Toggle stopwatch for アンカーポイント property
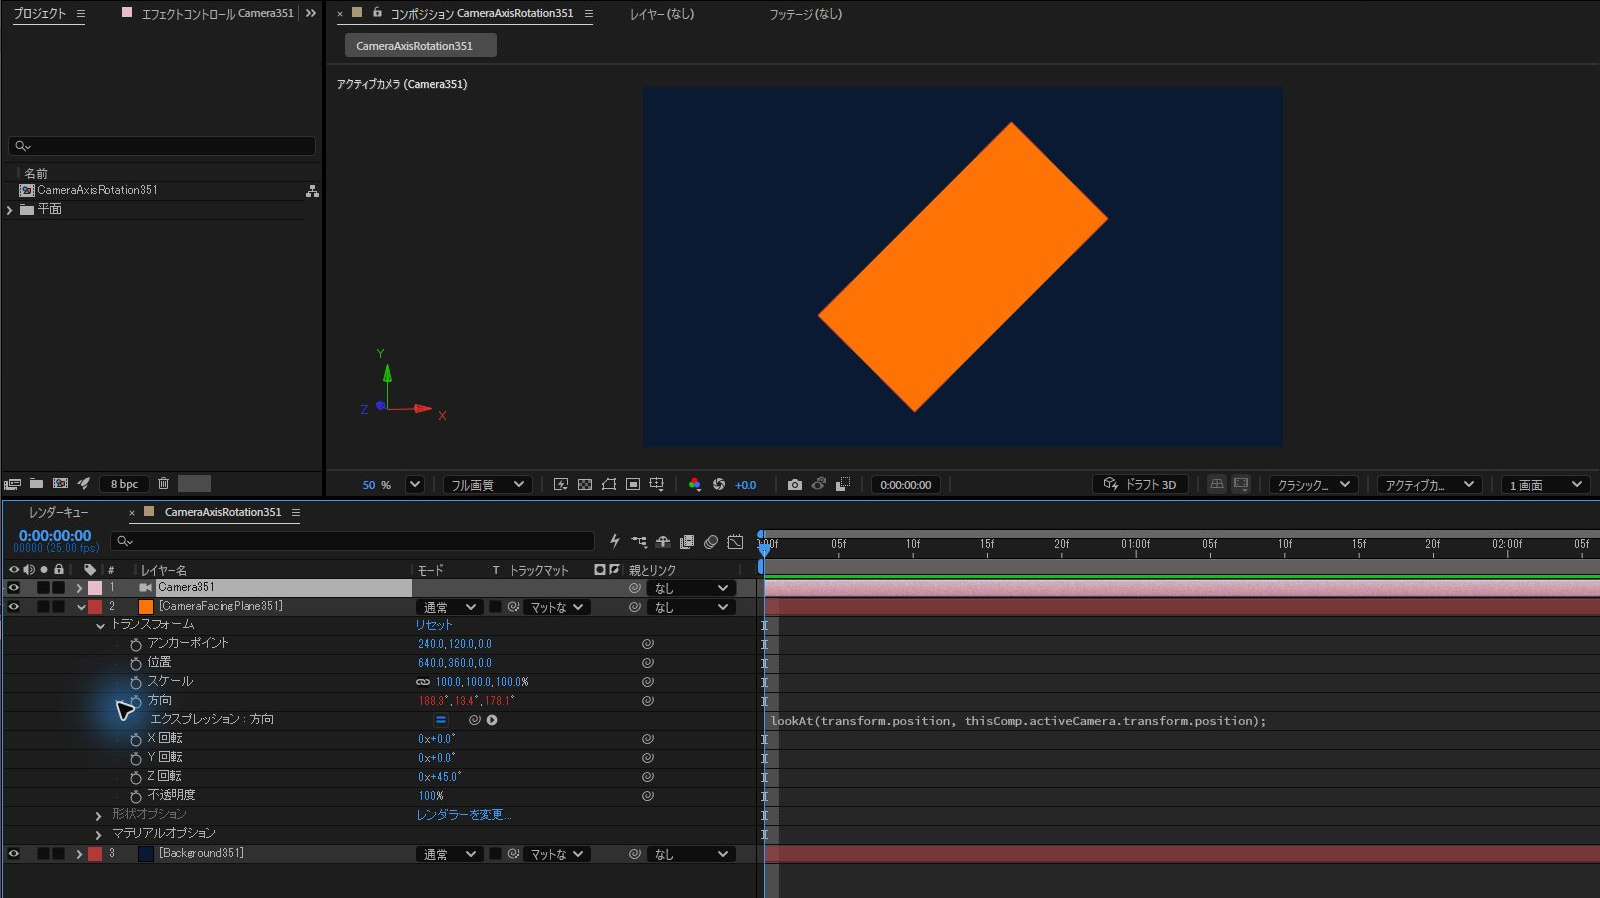1600x898 pixels. (x=136, y=645)
